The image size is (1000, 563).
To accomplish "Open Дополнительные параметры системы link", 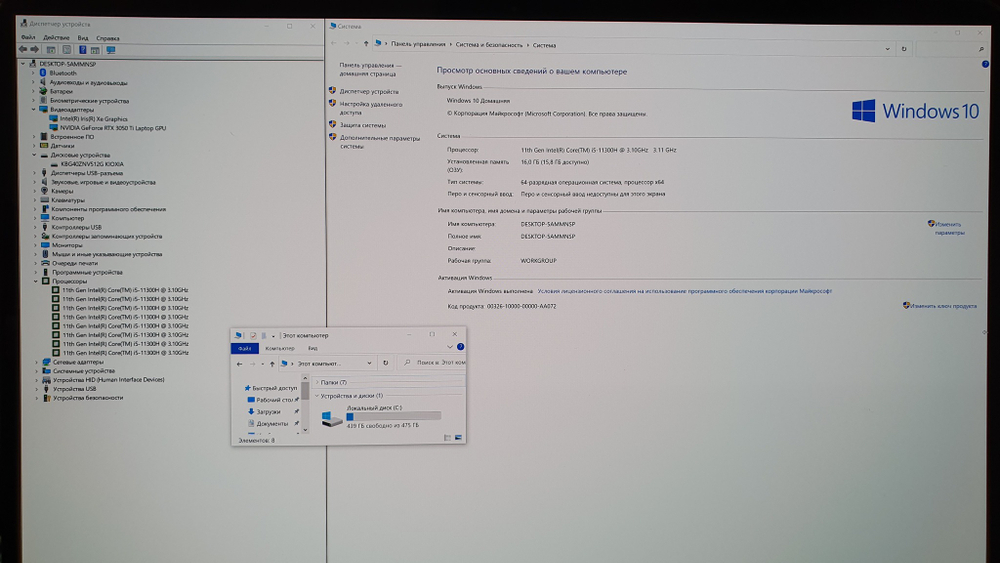I will 379,142.
